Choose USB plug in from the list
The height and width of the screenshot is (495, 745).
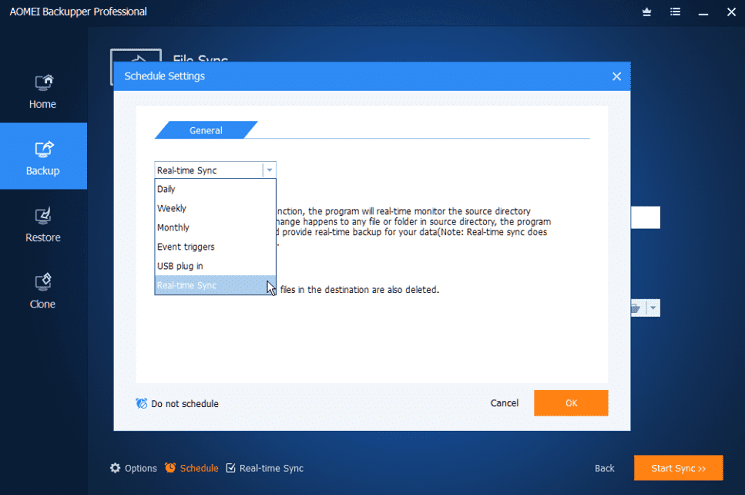(215, 266)
